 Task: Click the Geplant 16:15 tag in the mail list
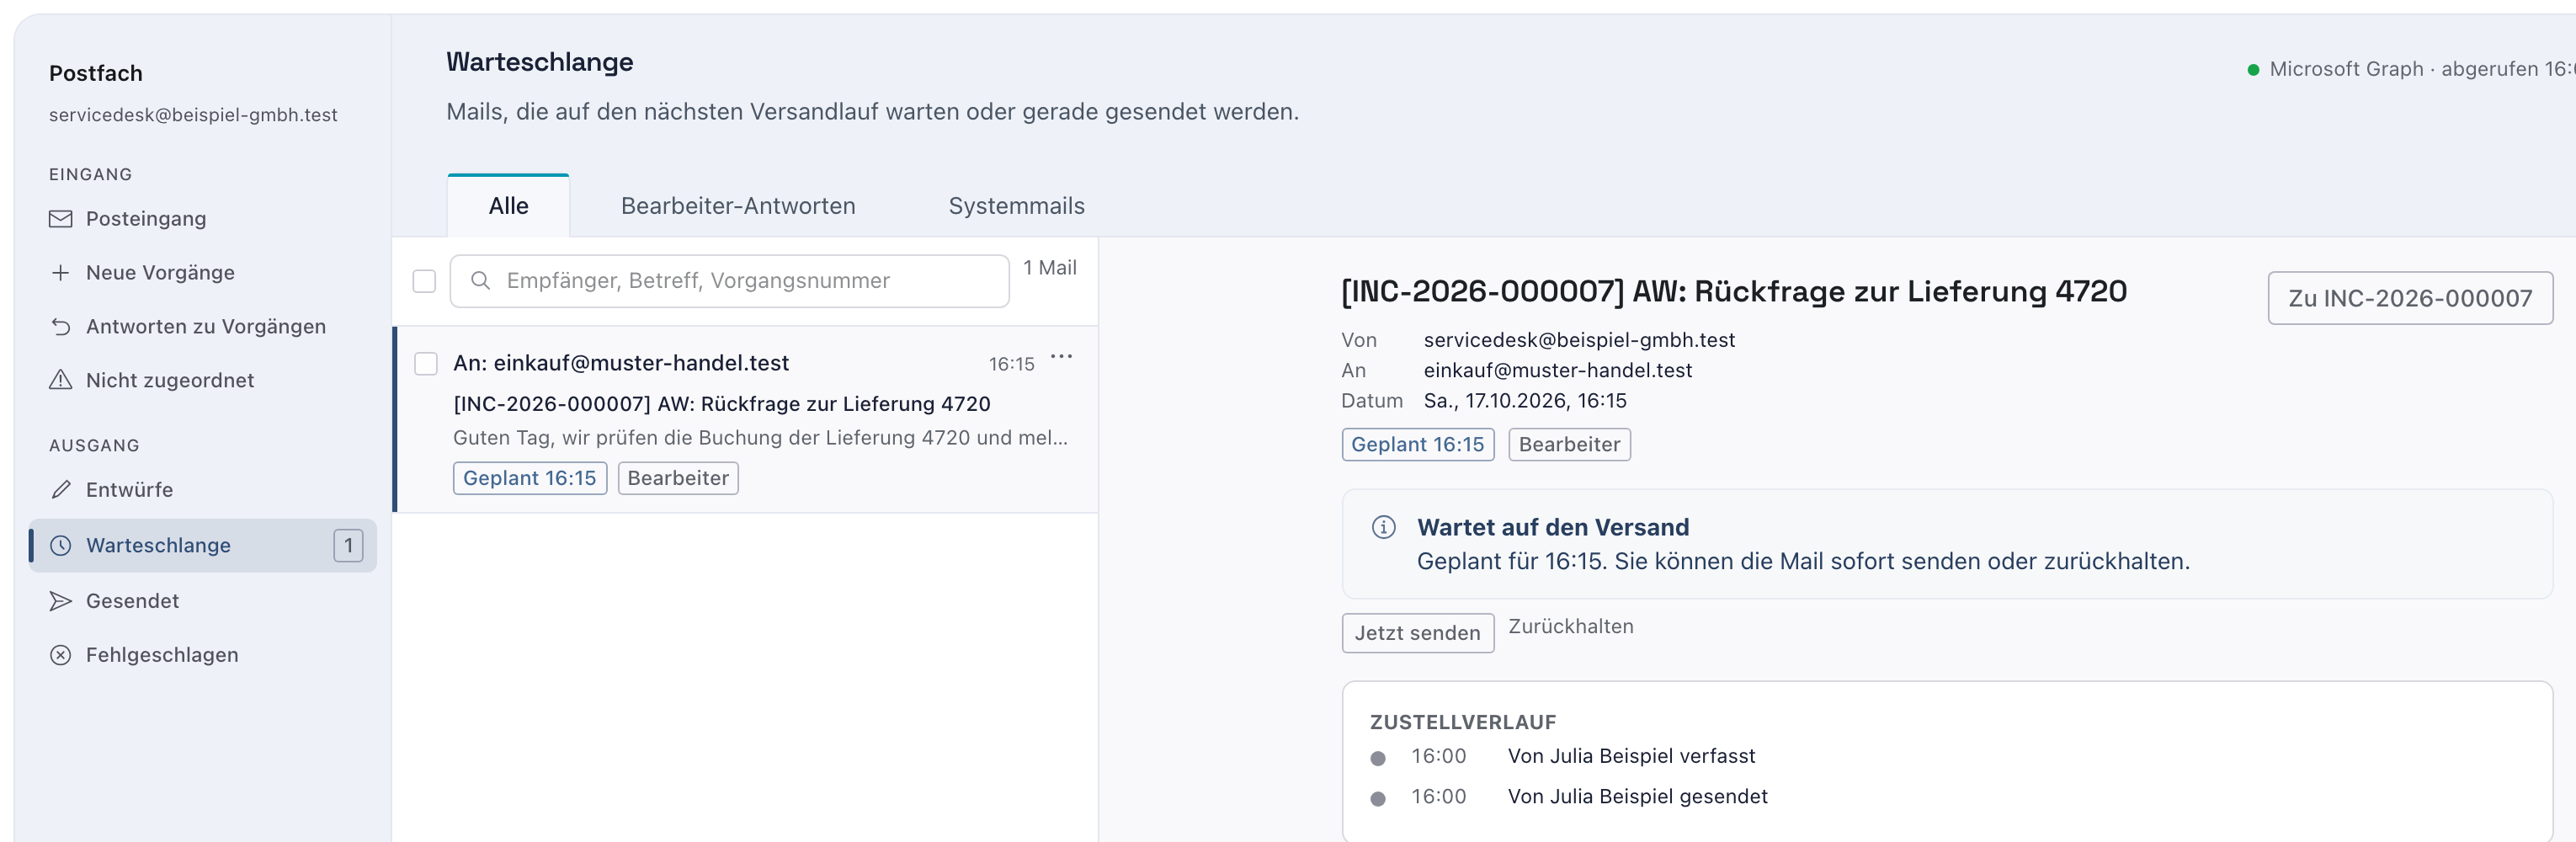click(529, 478)
